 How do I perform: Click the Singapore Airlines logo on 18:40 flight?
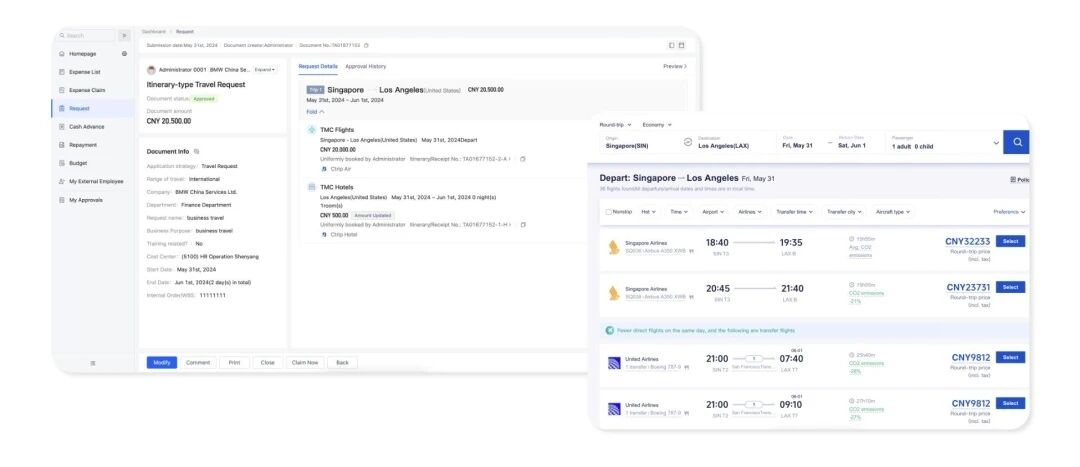point(613,247)
